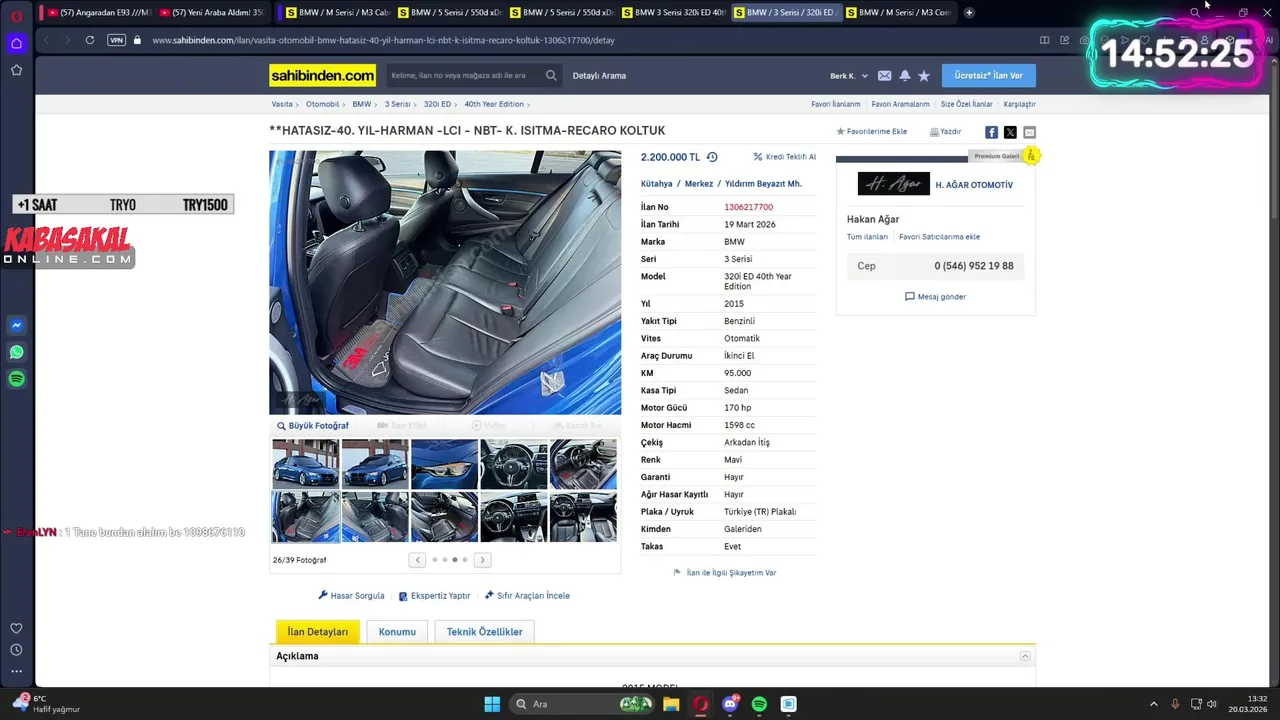The height and width of the screenshot is (720, 1280).
Task: Open the messages envelope icon in header
Action: tap(884, 76)
